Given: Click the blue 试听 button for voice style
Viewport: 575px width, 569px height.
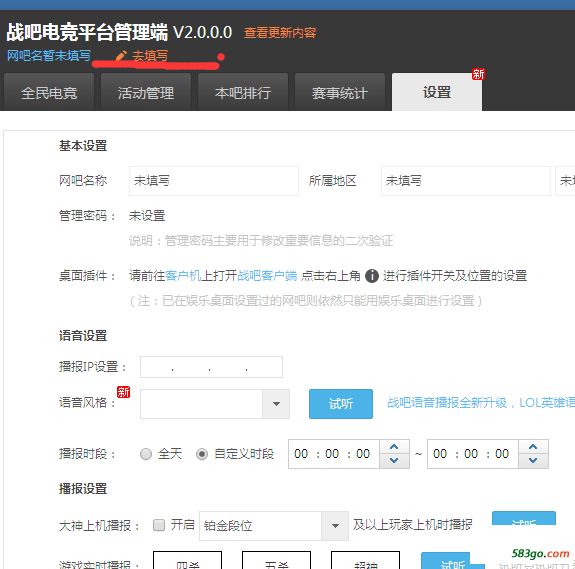Looking at the screenshot, I should click(x=341, y=404).
